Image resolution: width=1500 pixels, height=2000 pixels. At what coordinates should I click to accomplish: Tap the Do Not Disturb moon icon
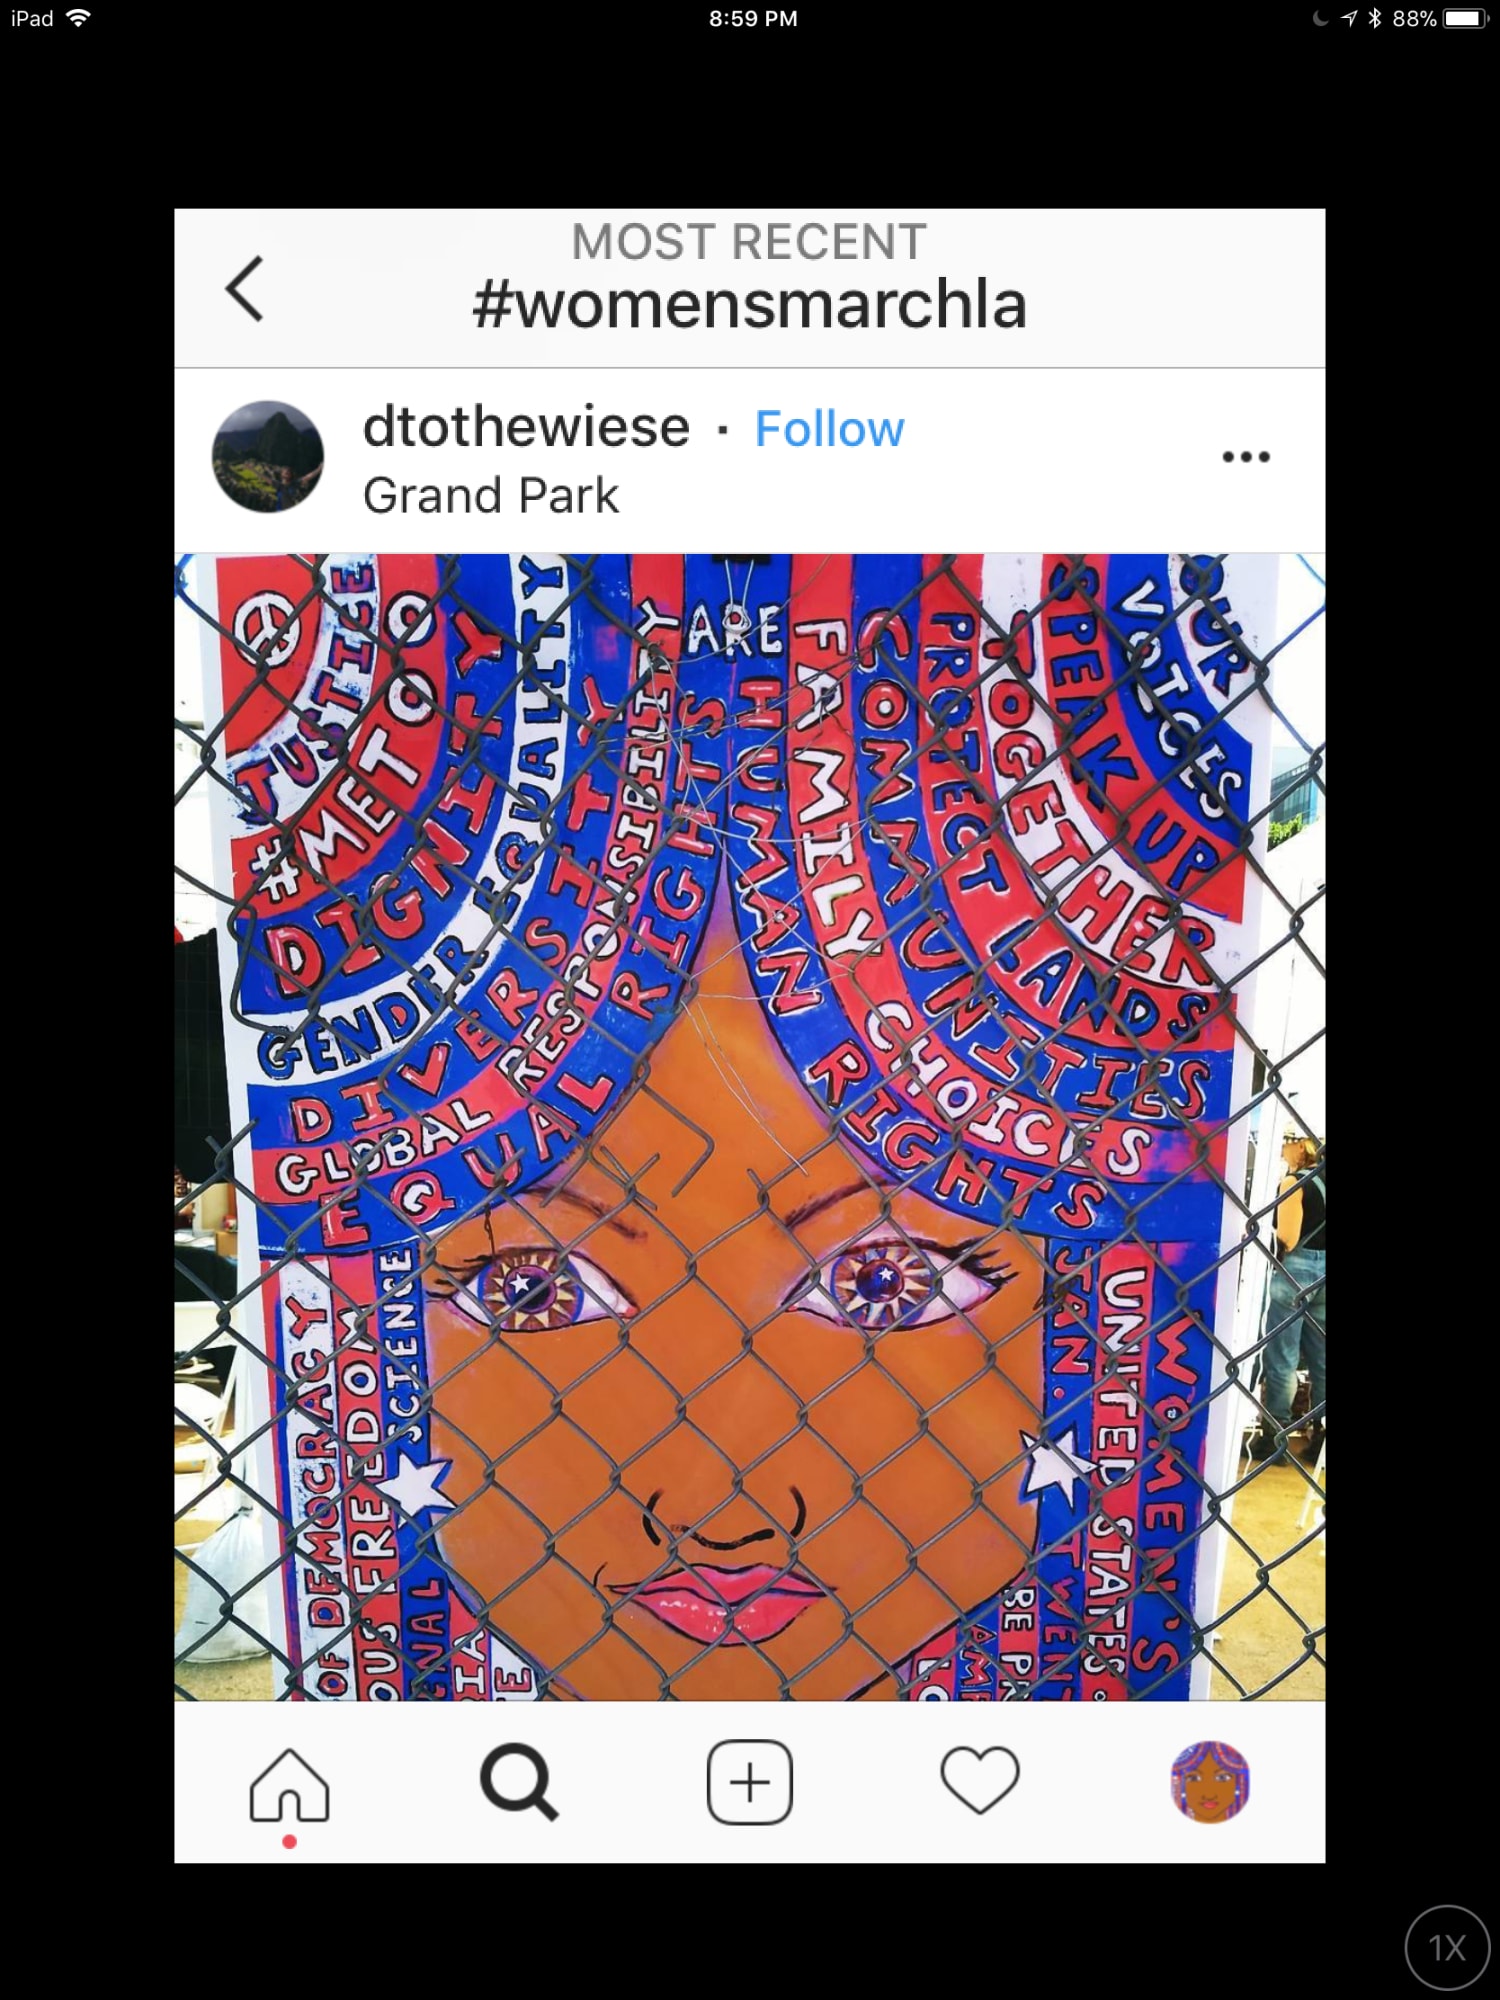click(1321, 18)
